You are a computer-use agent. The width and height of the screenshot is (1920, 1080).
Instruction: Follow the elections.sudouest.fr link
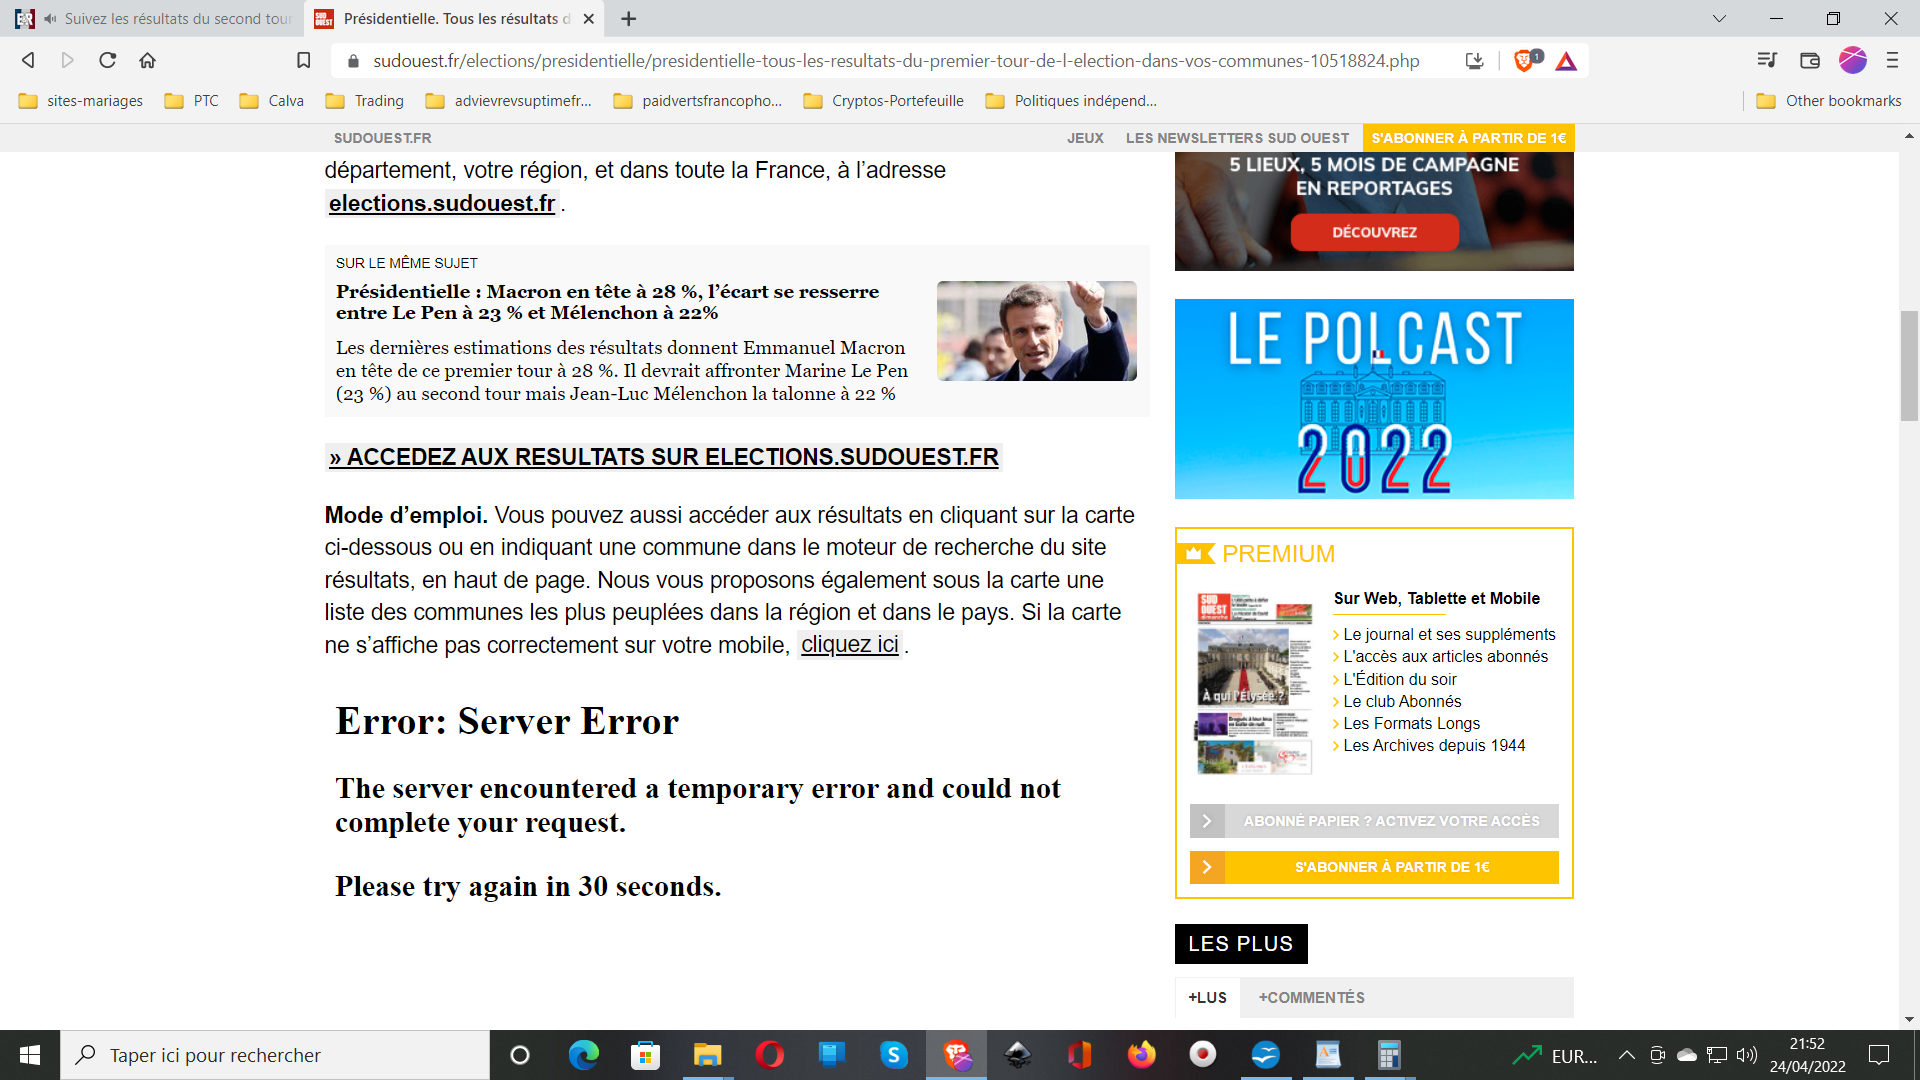point(442,203)
